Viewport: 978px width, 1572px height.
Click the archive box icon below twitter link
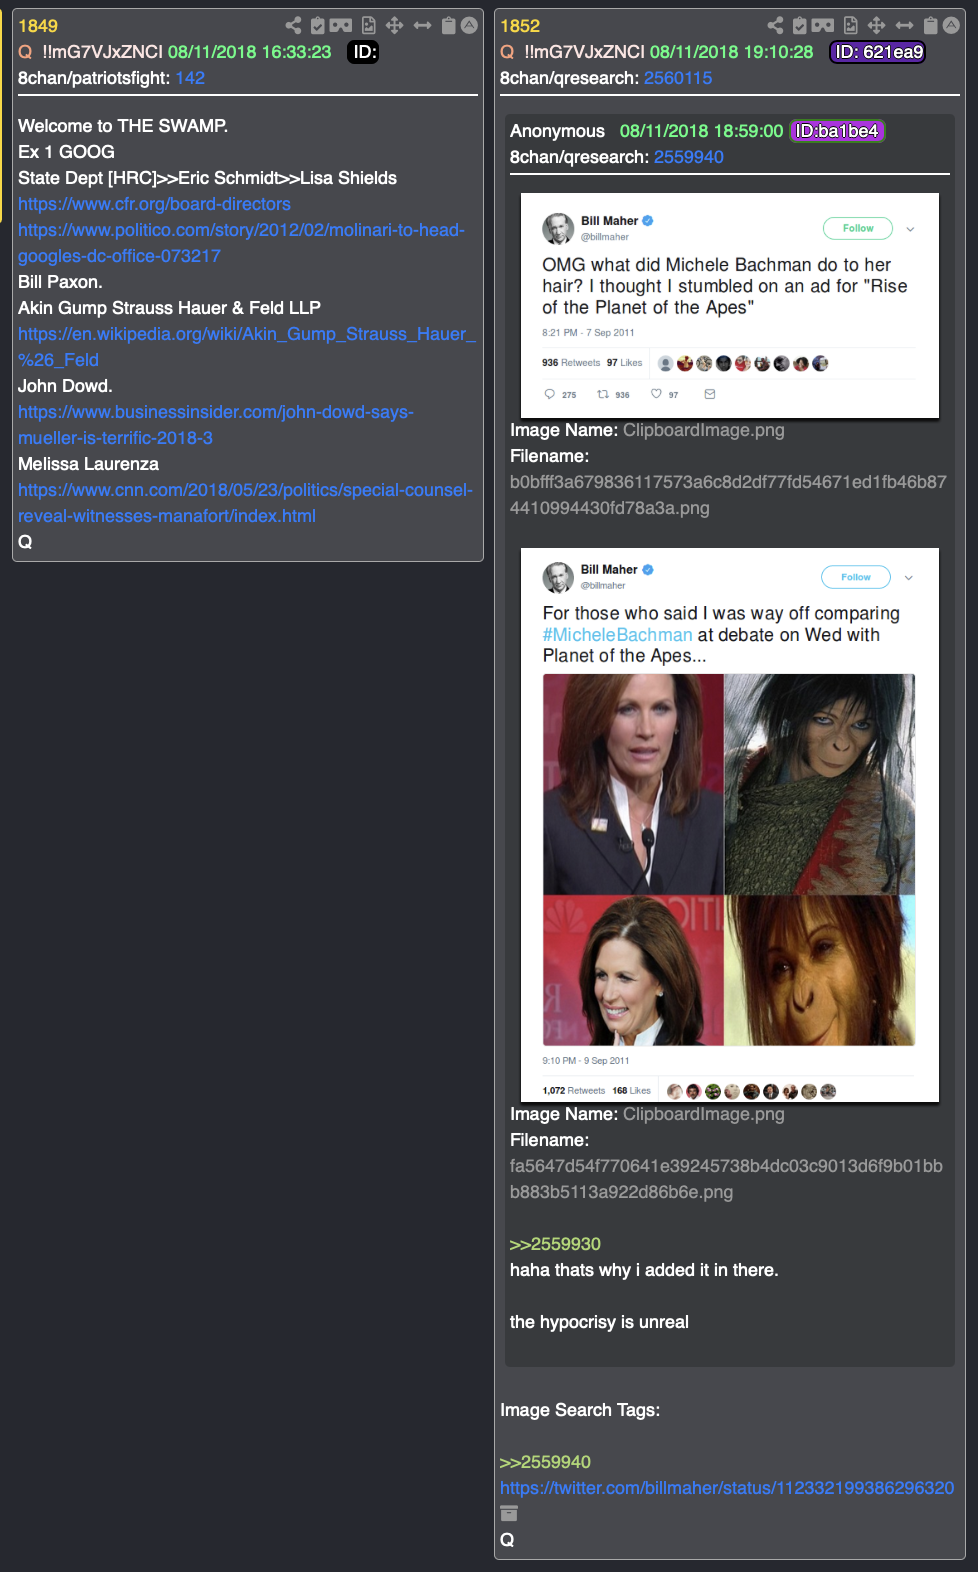click(509, 1514)
